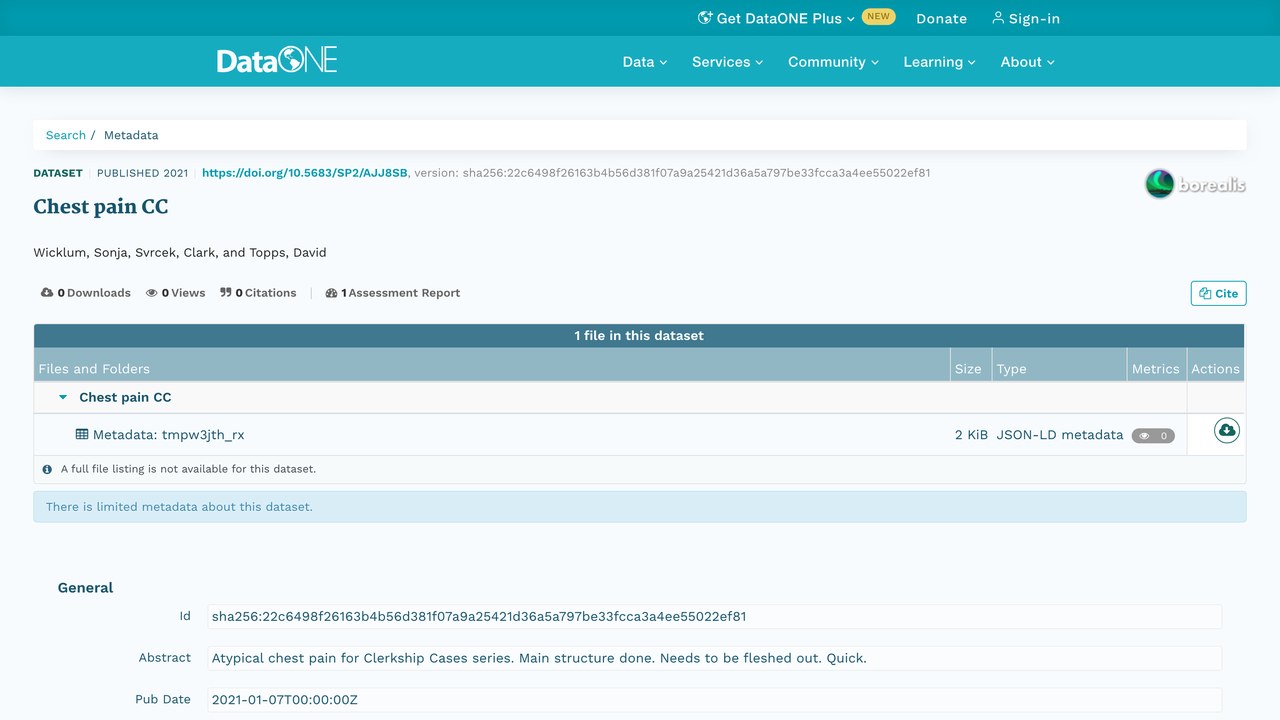This screenshot has width=1280, height=720.
Task: Click the Abstract field text
Action: tap(714, 658)
